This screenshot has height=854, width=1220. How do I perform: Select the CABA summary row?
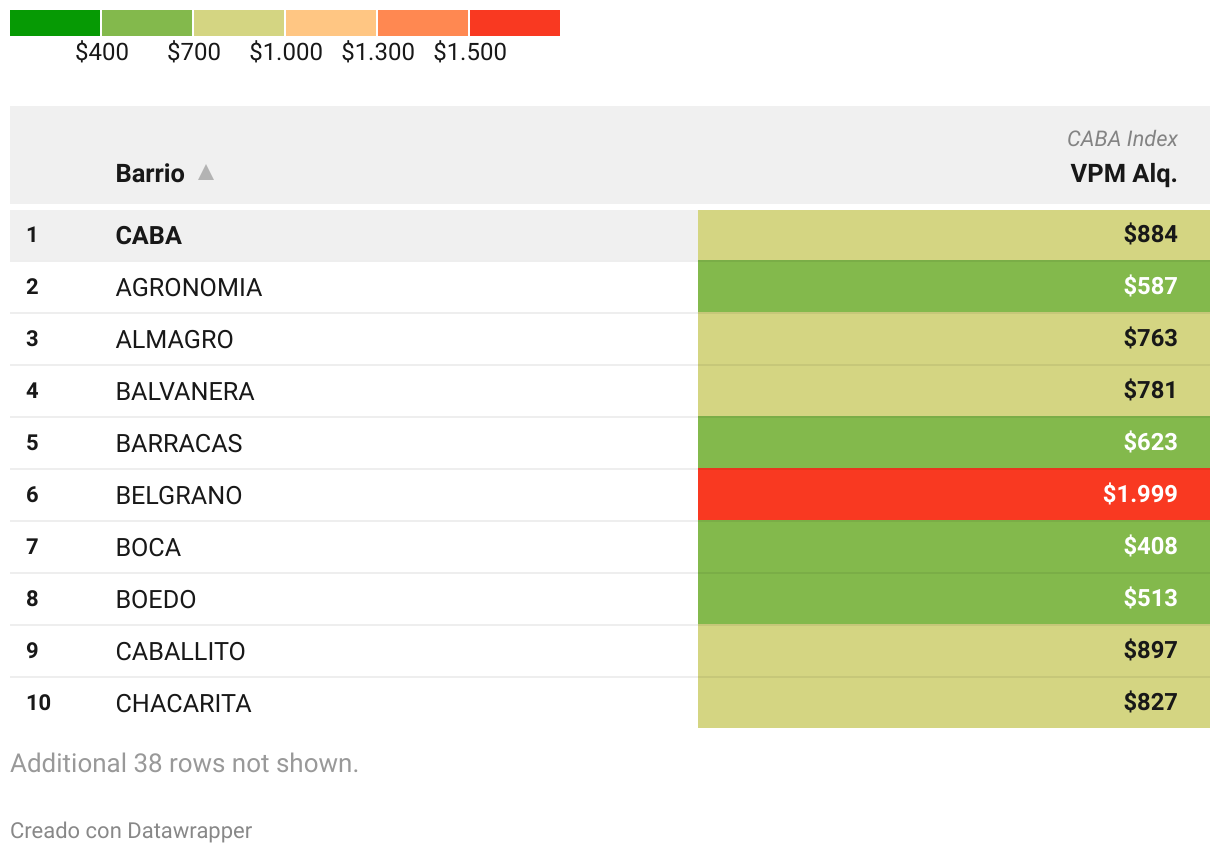610,235
